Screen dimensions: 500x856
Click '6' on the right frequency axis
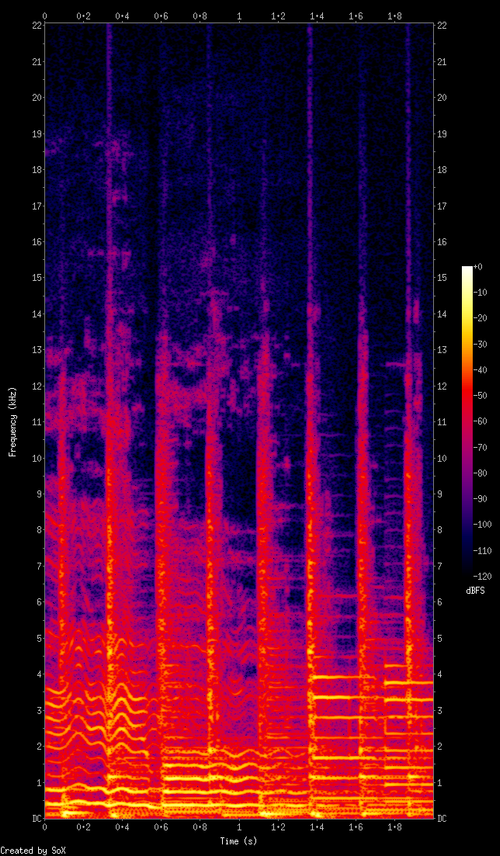439,602
